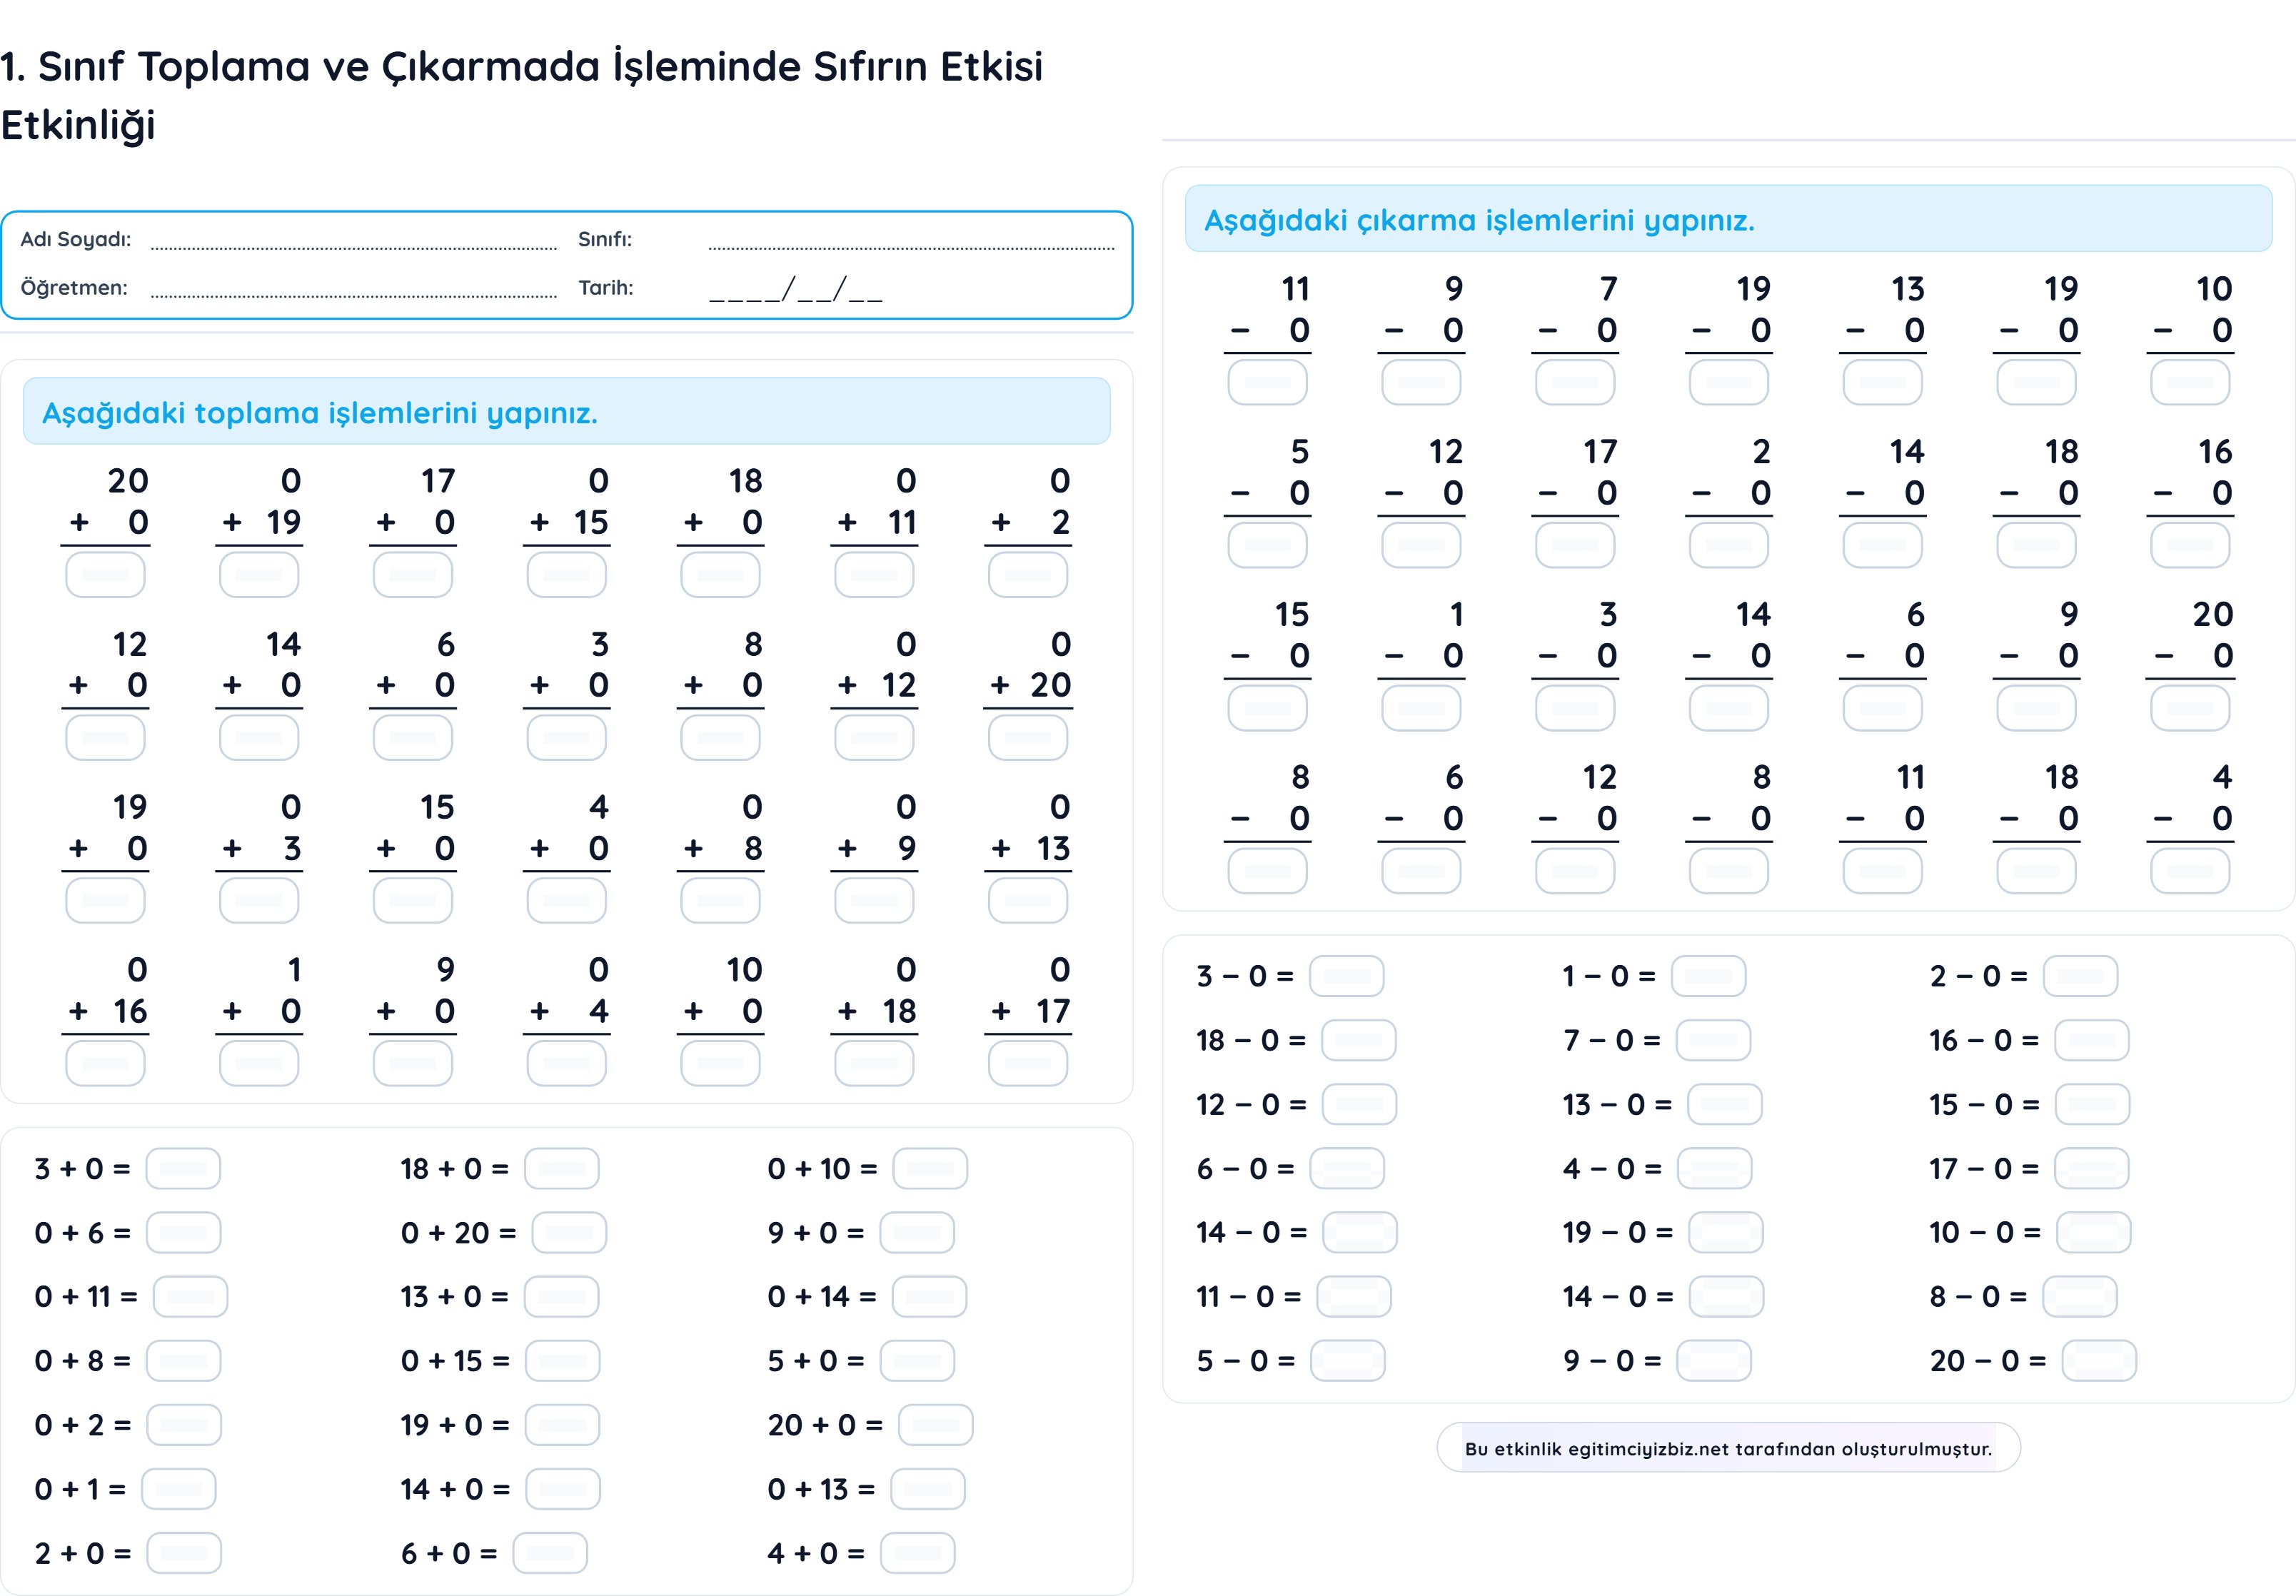The width and height of the screenshot is (2296, 1596).
Task: Click answer box under vertical 16 − 0
Action: [2189, 545]
